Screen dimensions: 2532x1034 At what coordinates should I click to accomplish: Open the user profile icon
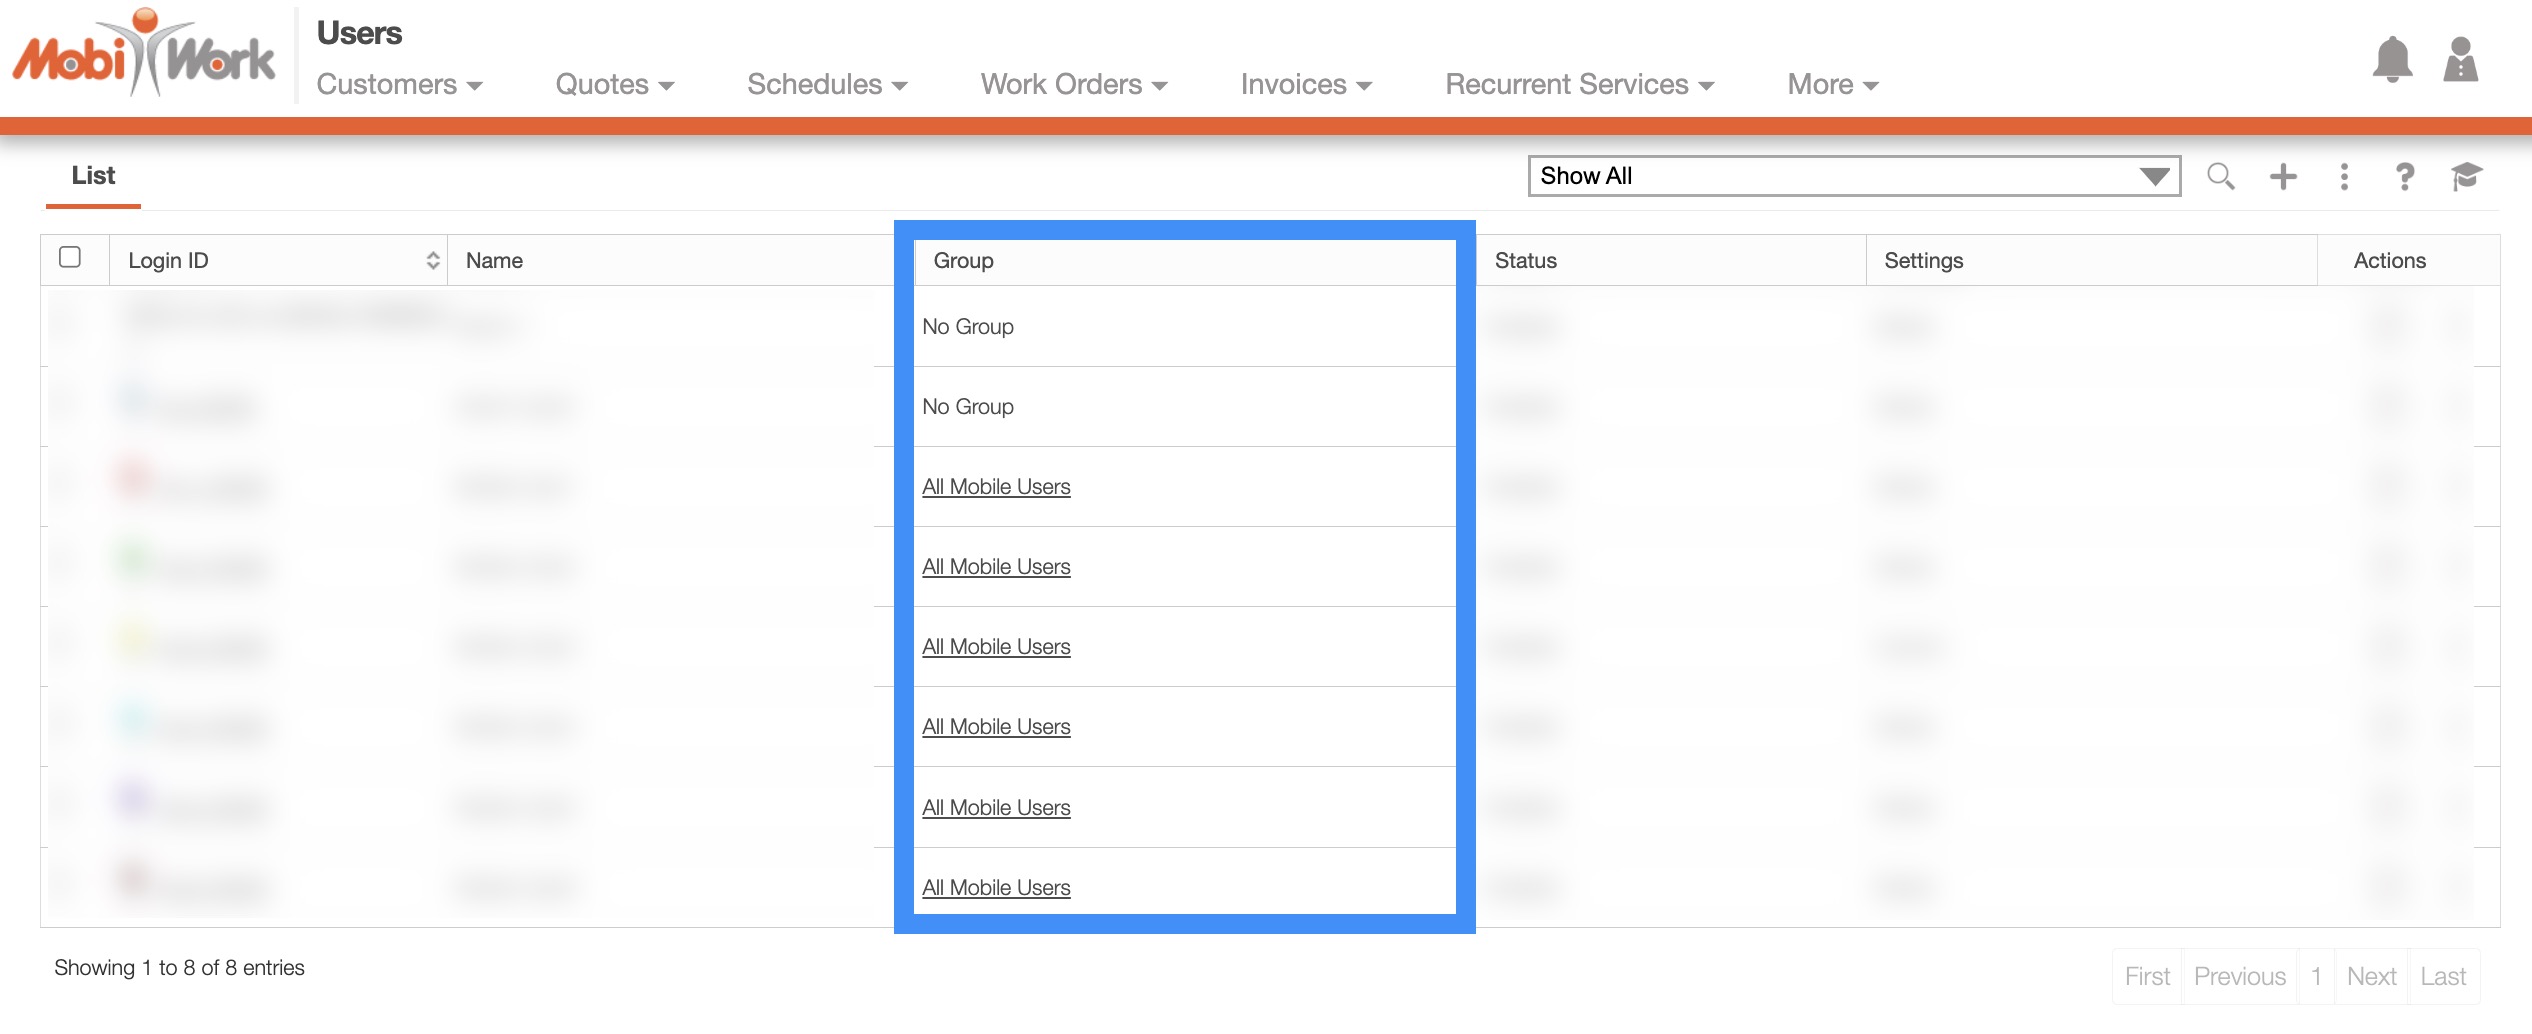coord(2460,60)
